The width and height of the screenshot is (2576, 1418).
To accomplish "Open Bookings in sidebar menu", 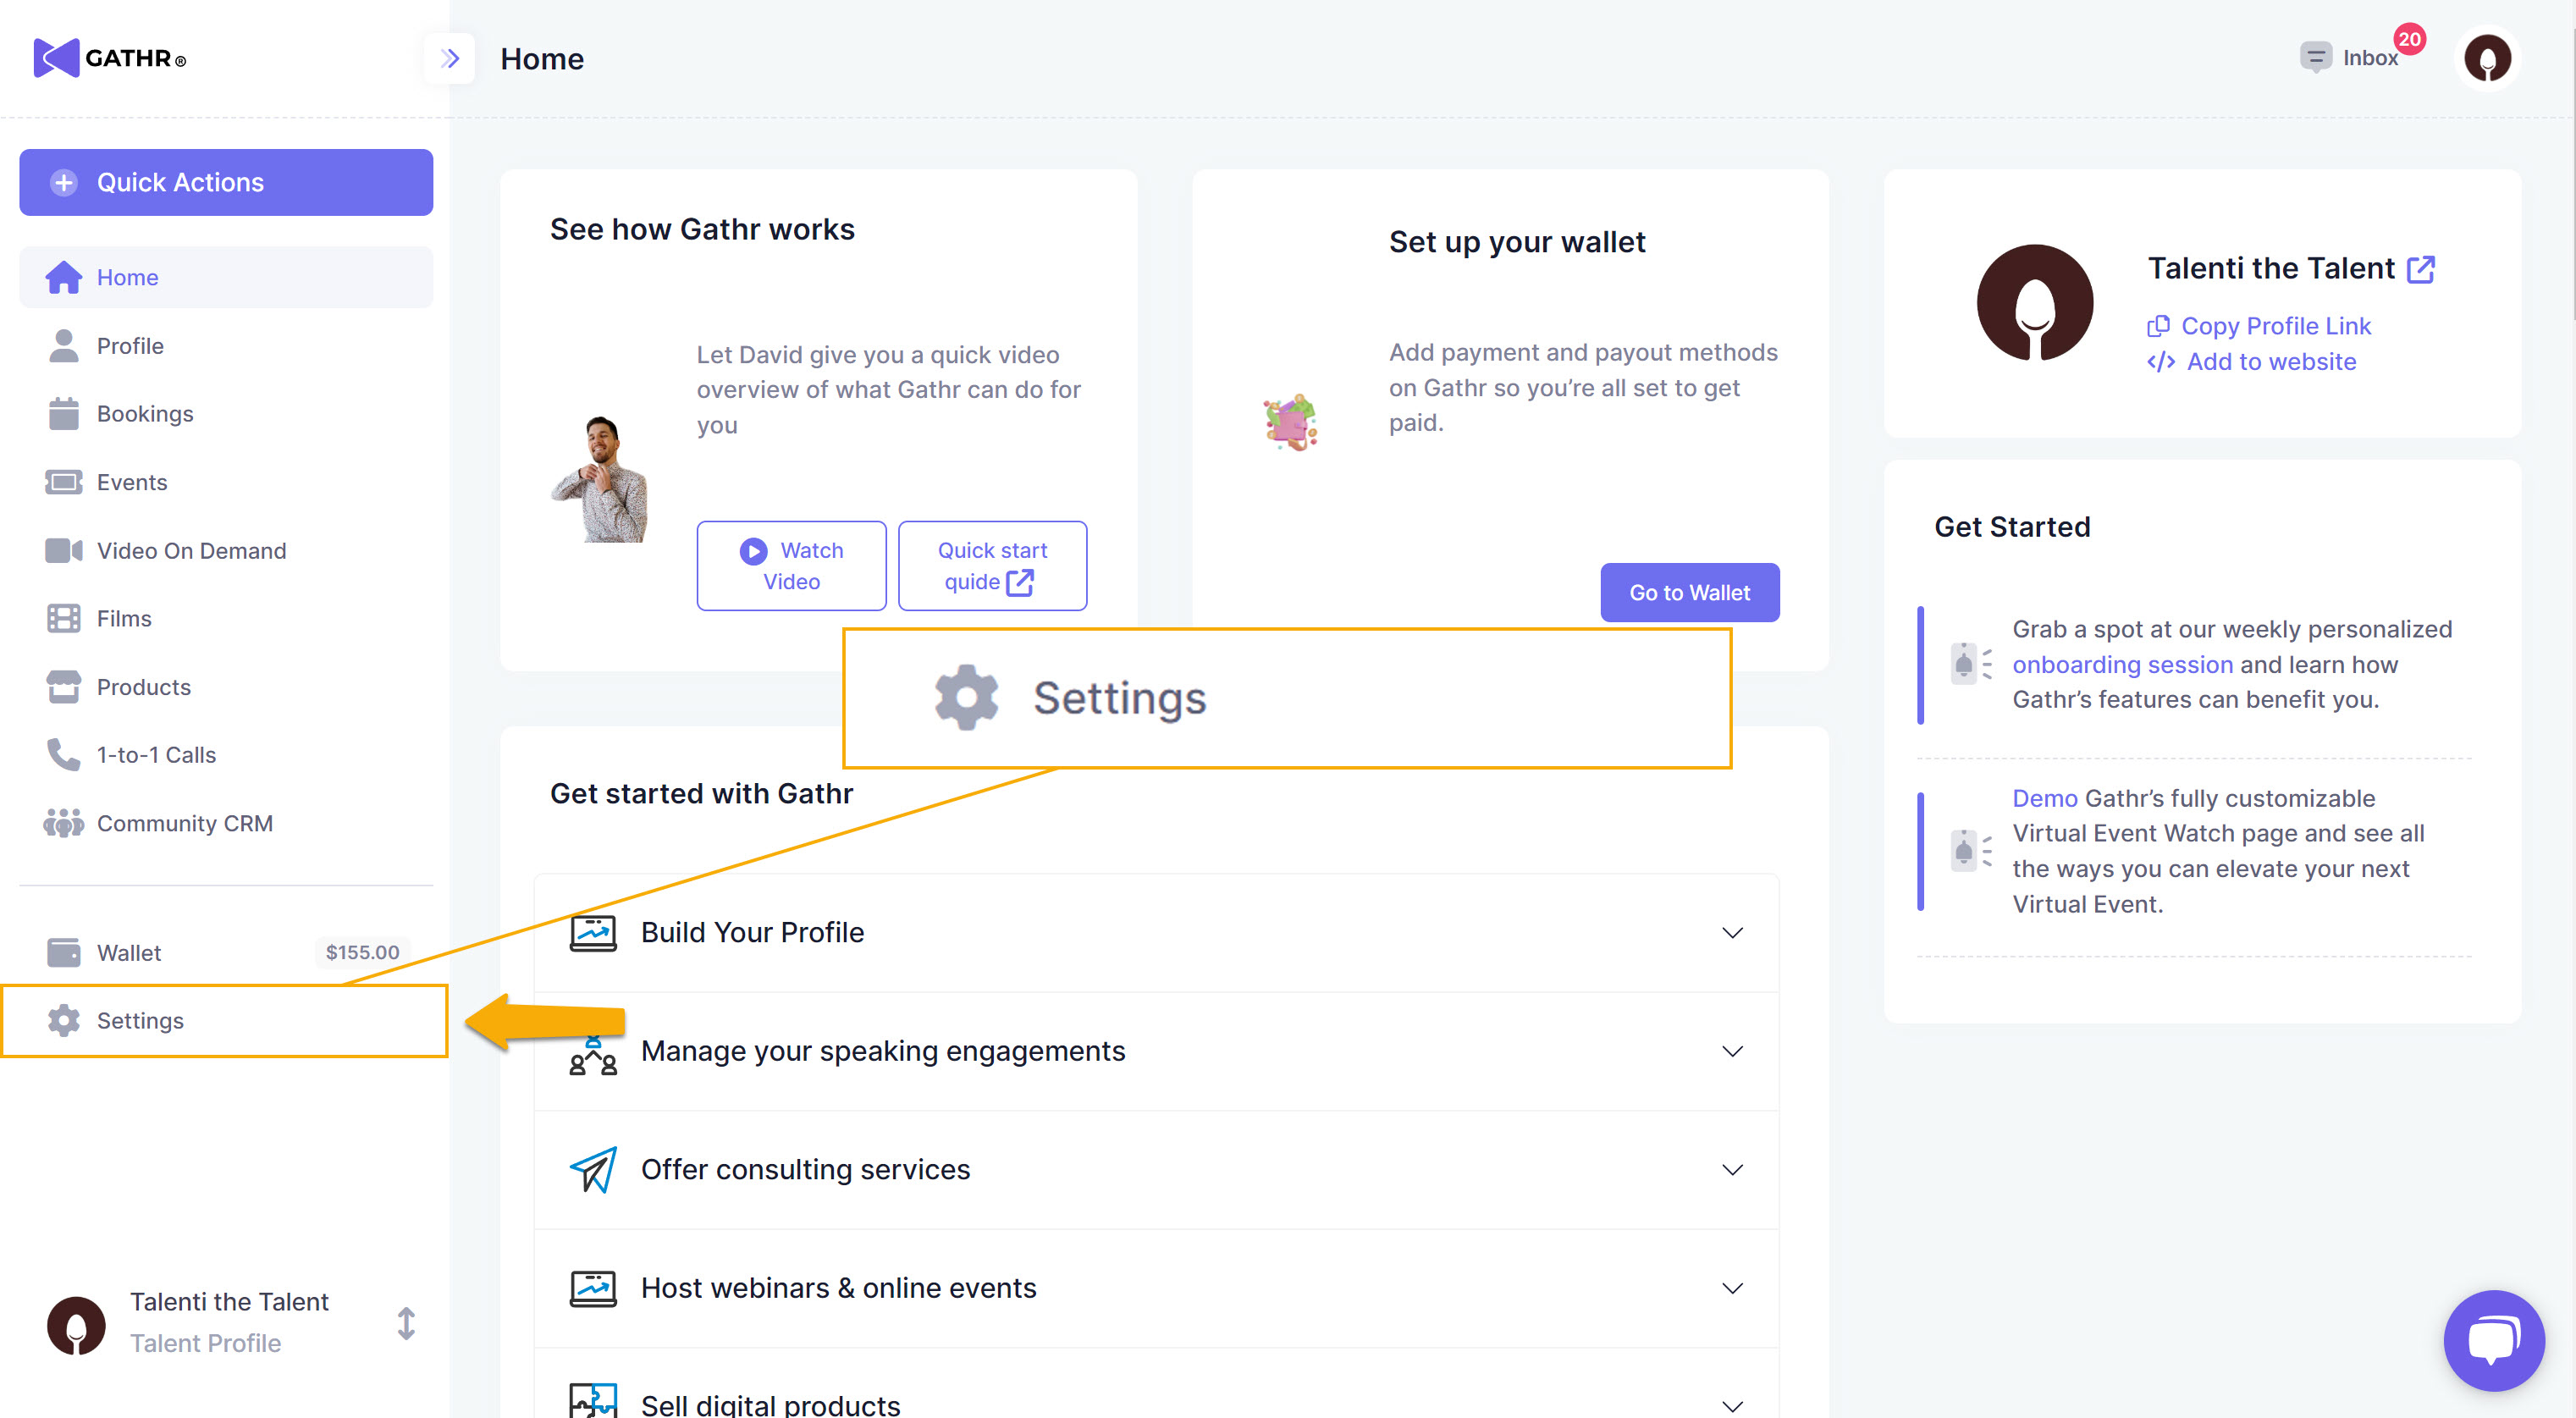I will (x=145, y=414).
